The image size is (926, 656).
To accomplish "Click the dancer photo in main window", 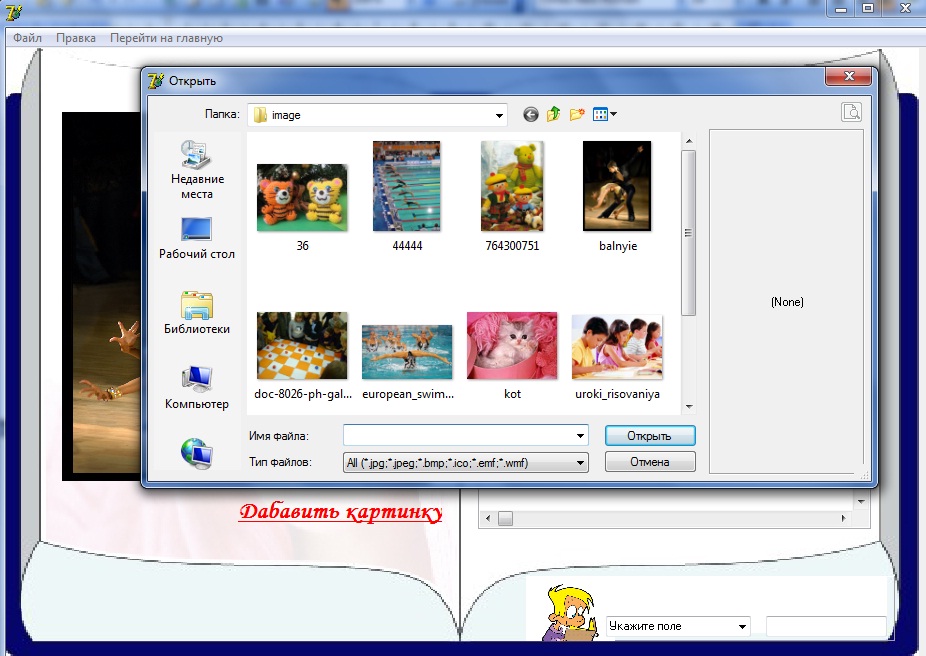I will click(x=102, y=295).
